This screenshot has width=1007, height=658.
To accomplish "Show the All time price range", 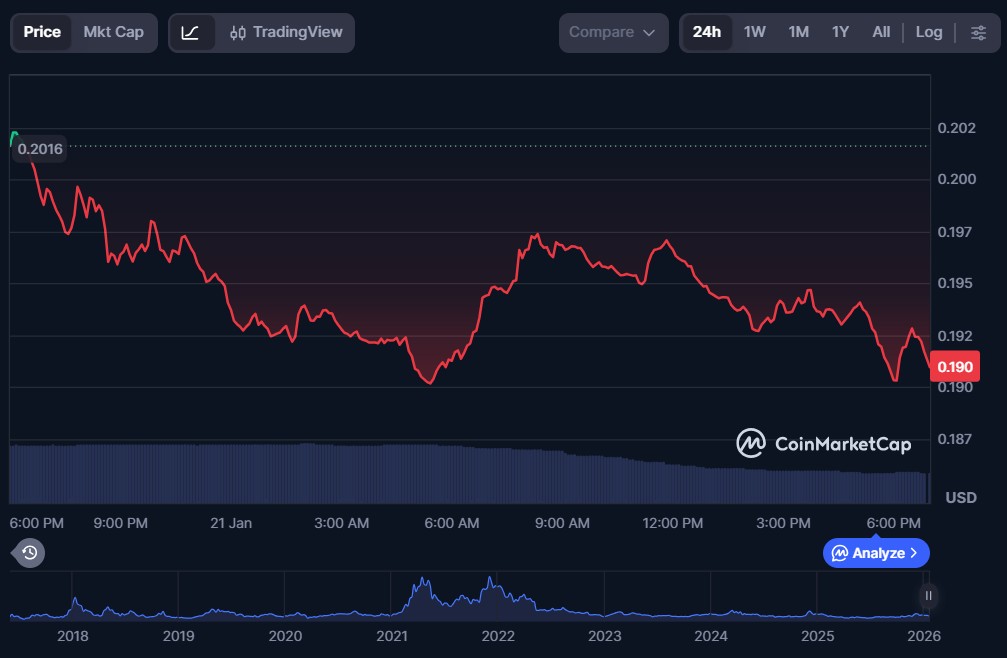I will click(881, 32).
